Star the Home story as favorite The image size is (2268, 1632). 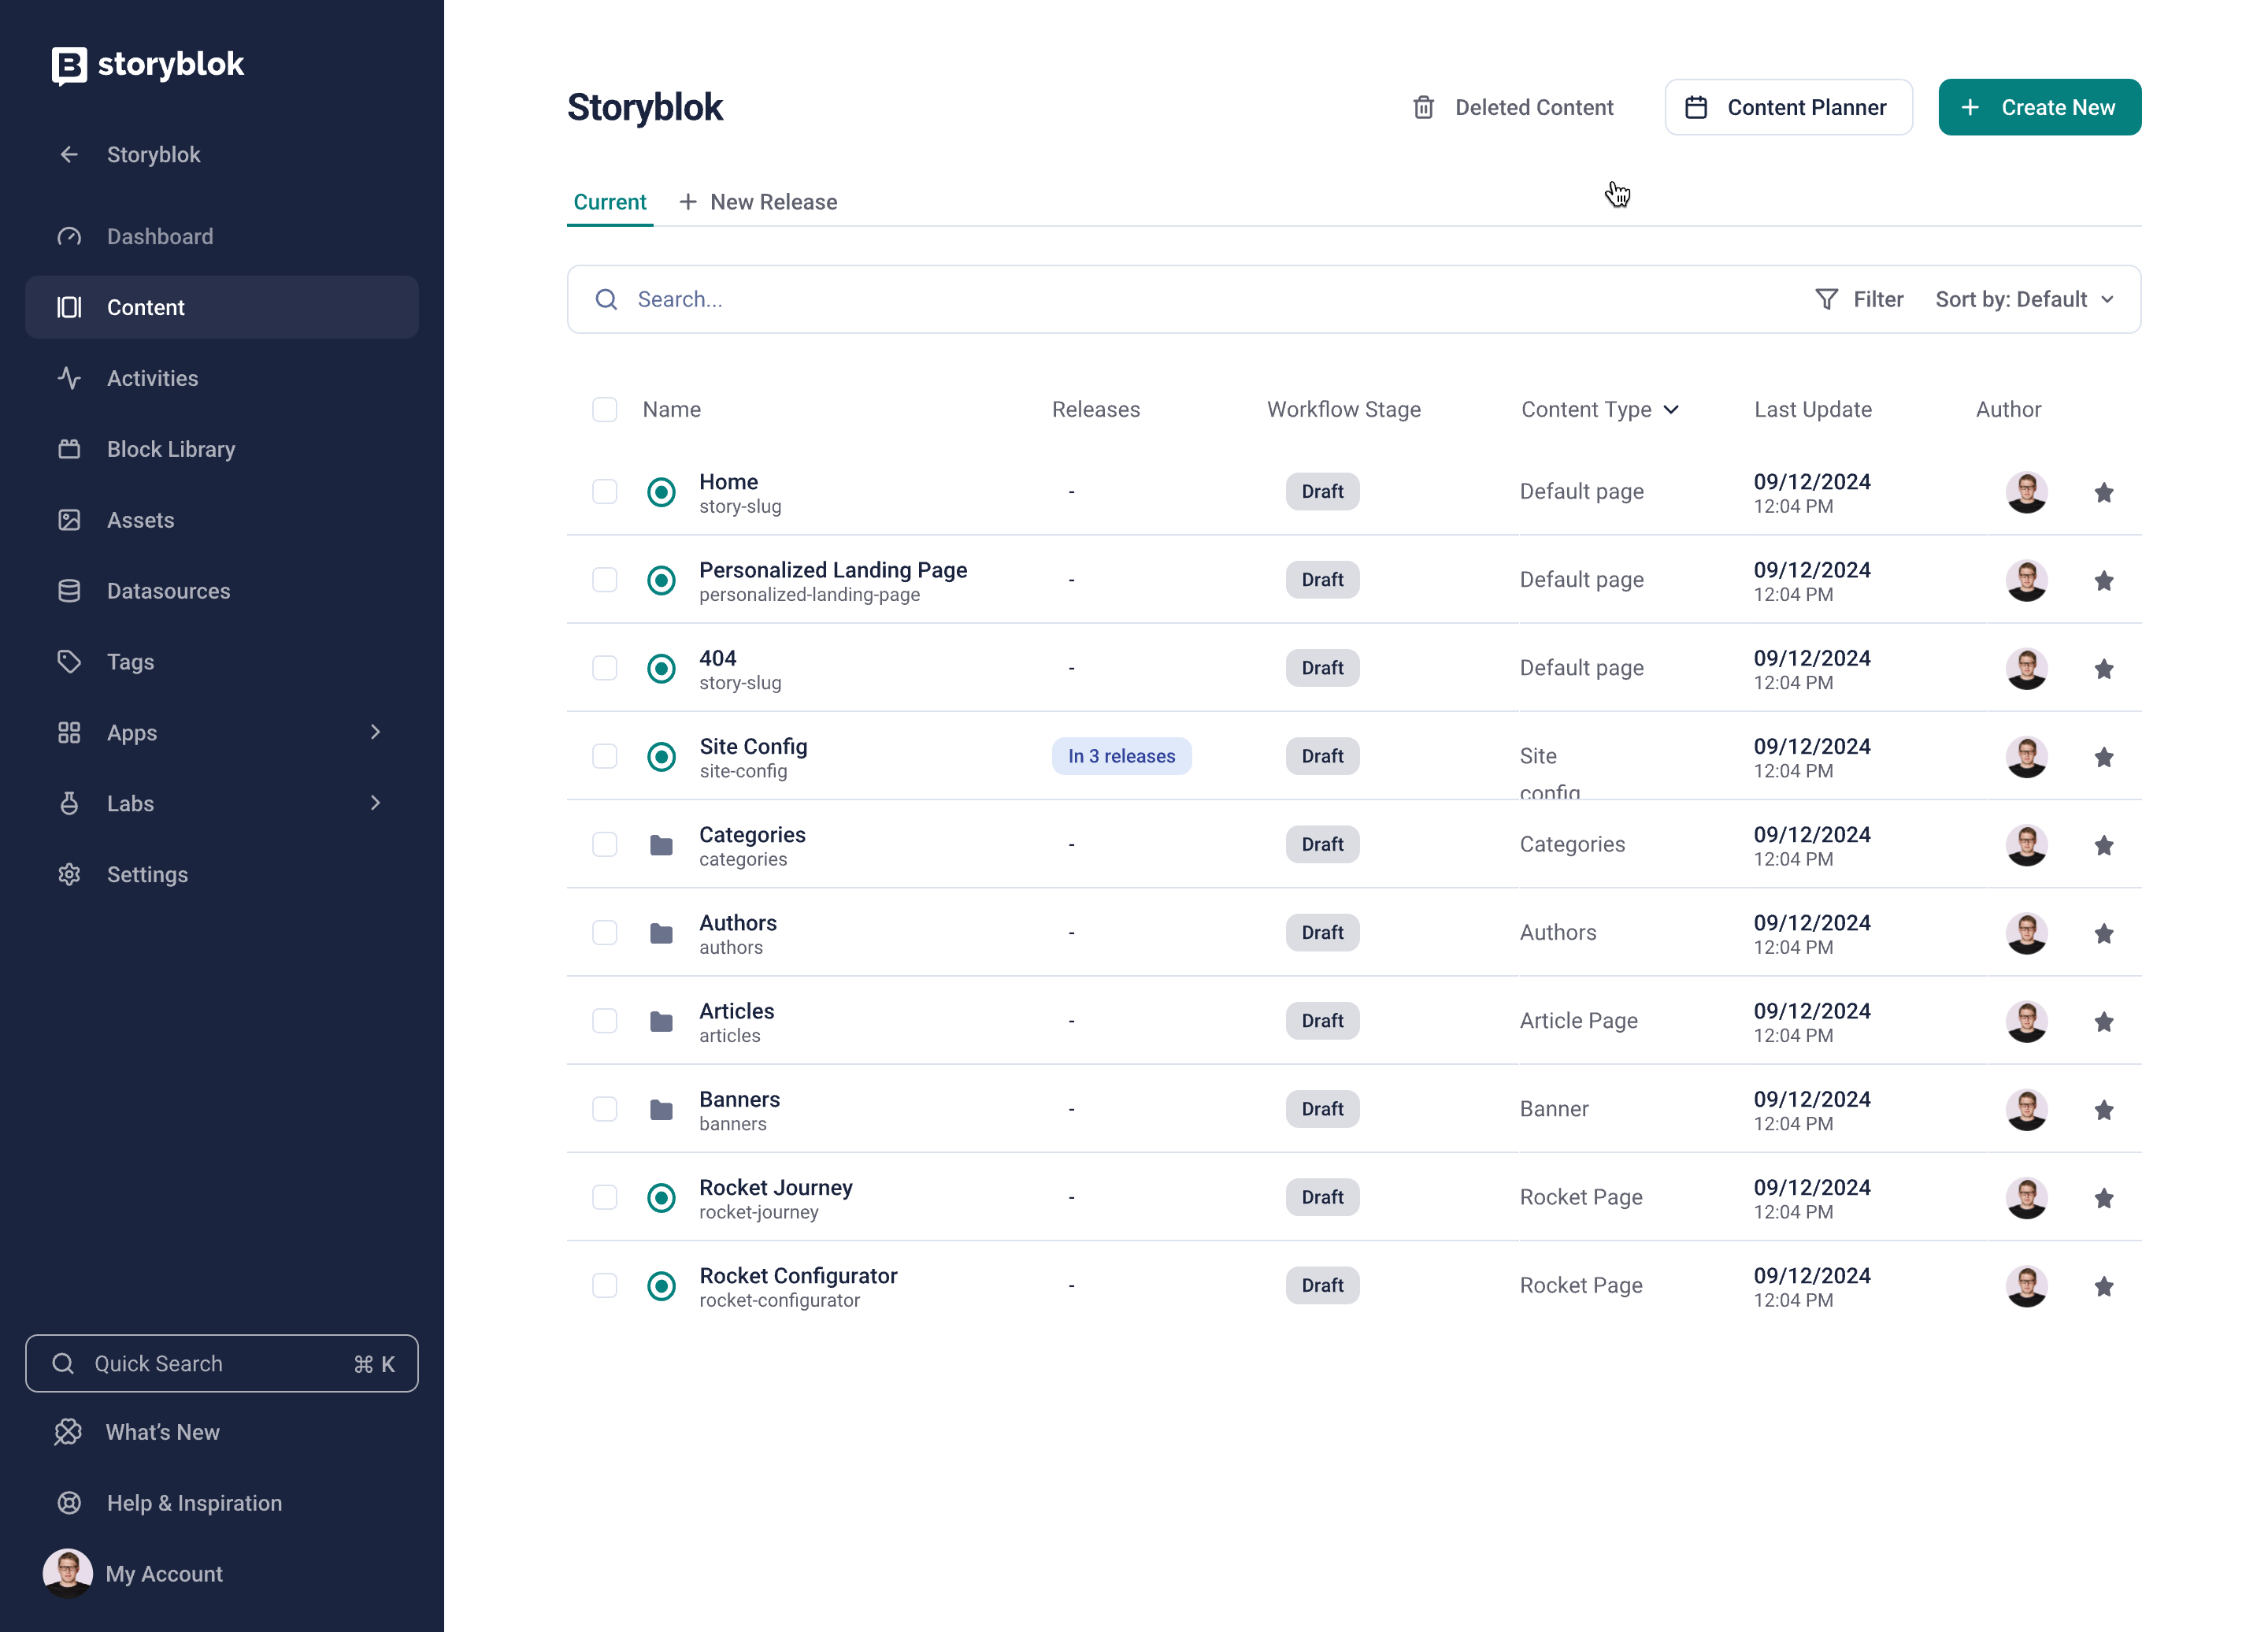(2103, 492)
